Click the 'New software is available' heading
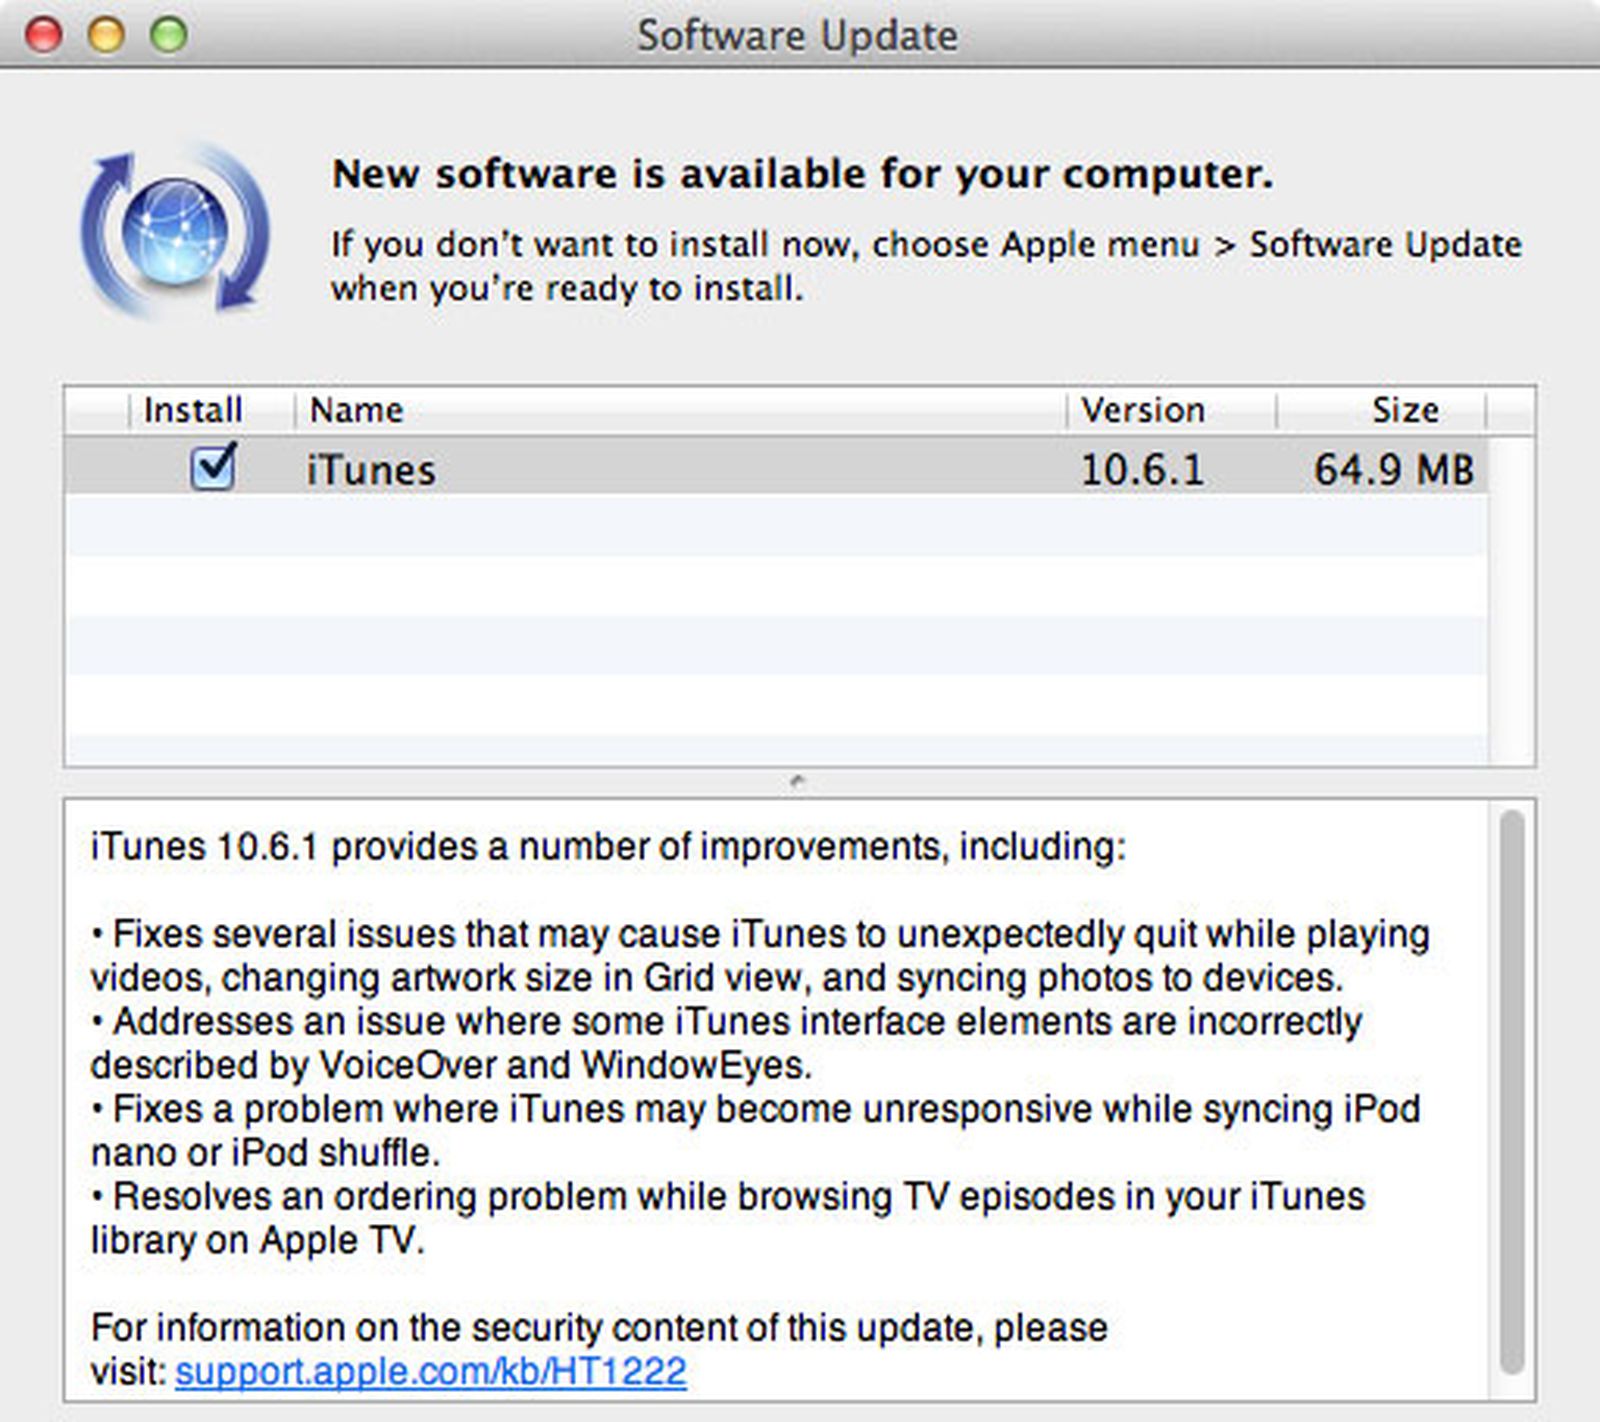Screen dimensions: 1600x1422 pos(802,174)
